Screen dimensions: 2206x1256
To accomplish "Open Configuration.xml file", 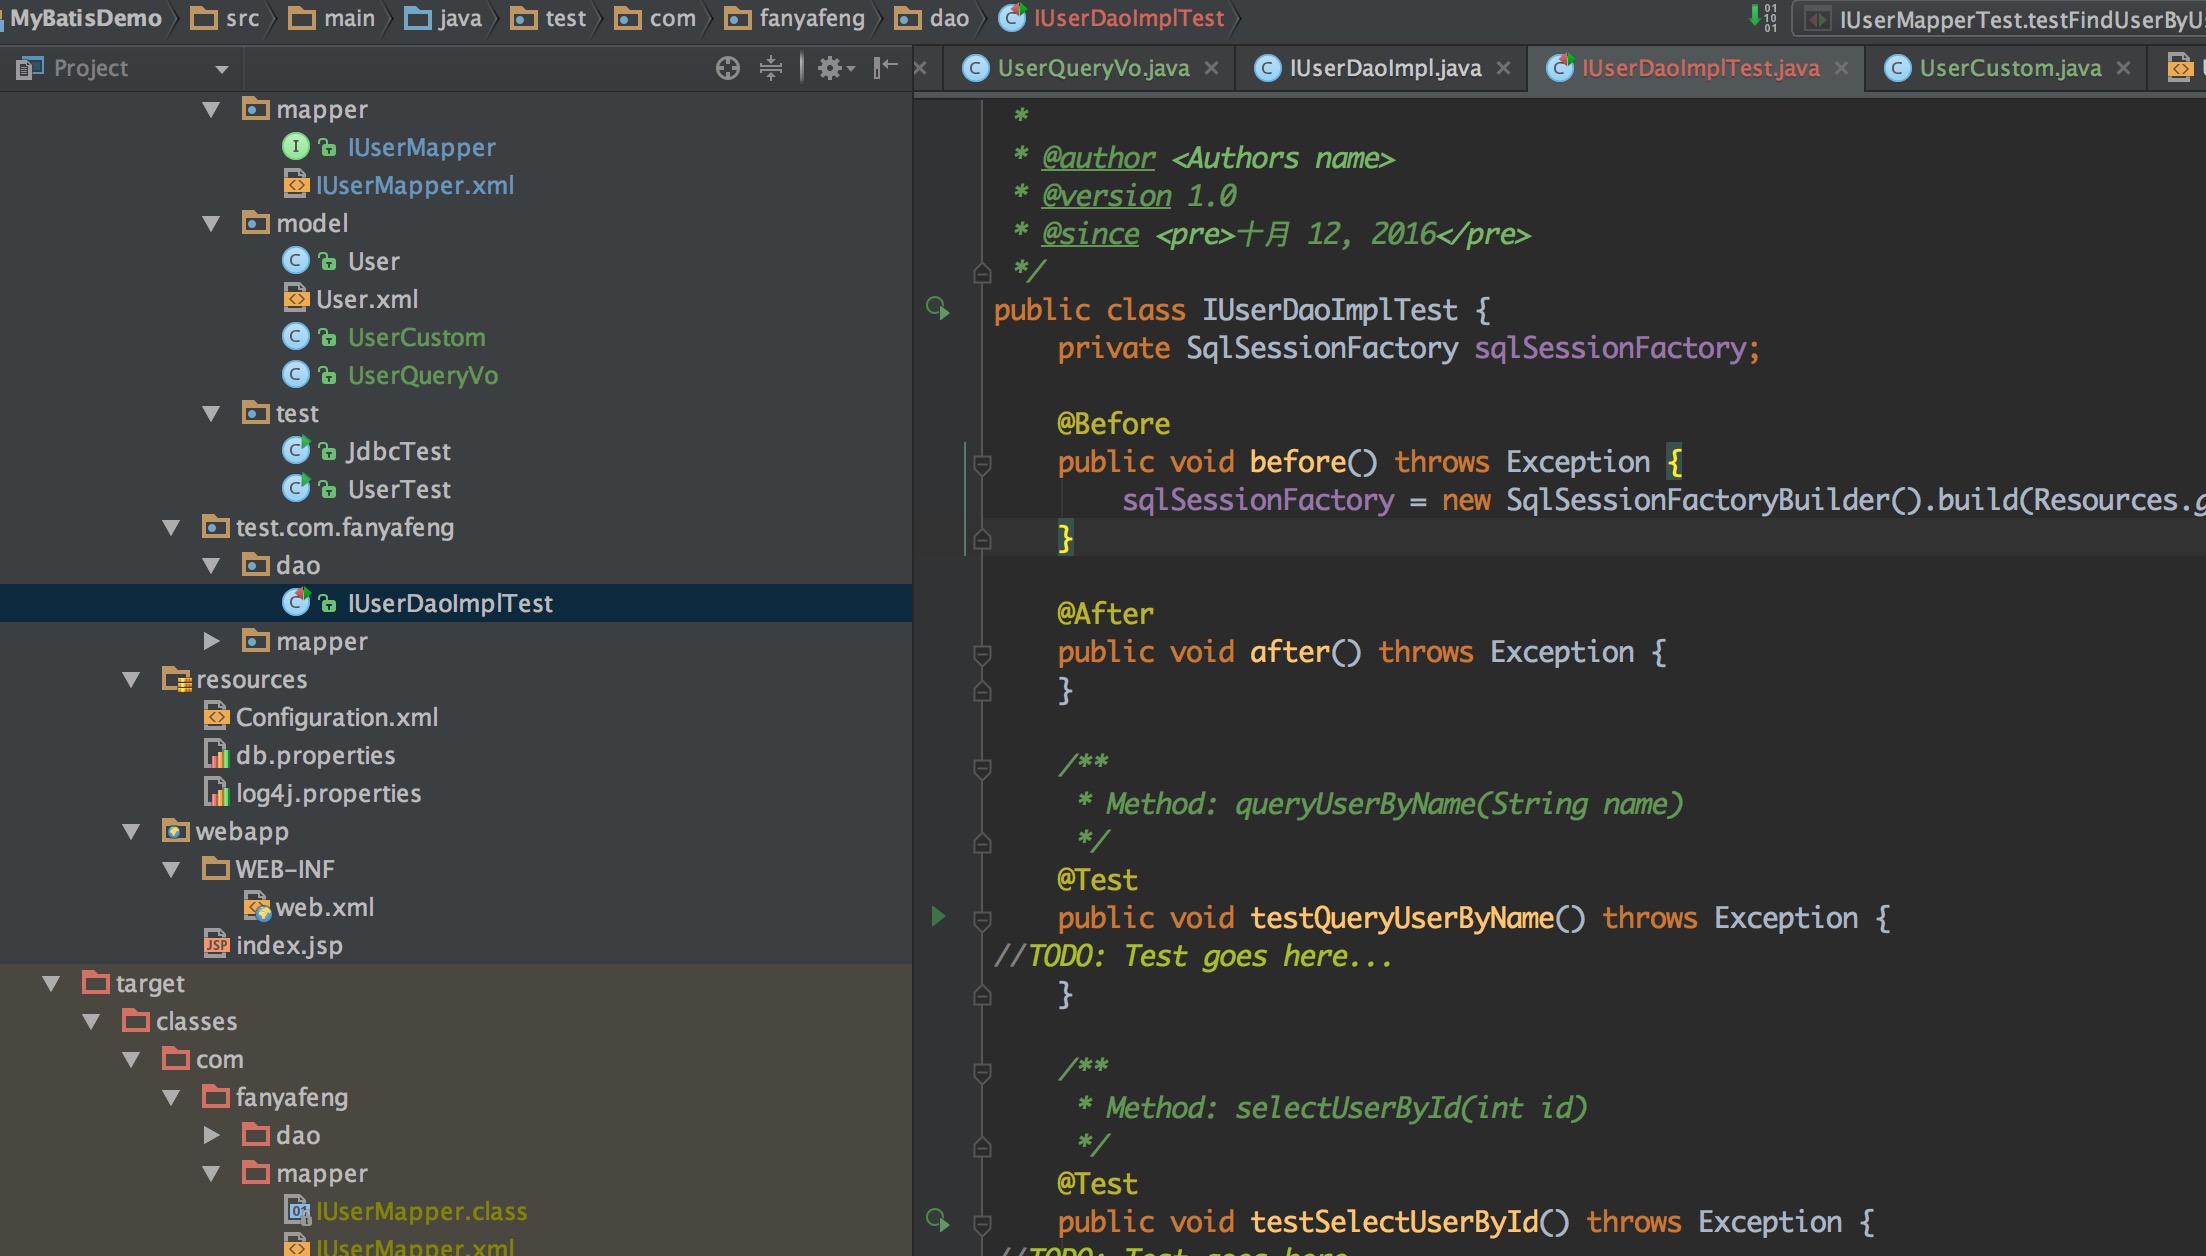I will pos(337,717).
